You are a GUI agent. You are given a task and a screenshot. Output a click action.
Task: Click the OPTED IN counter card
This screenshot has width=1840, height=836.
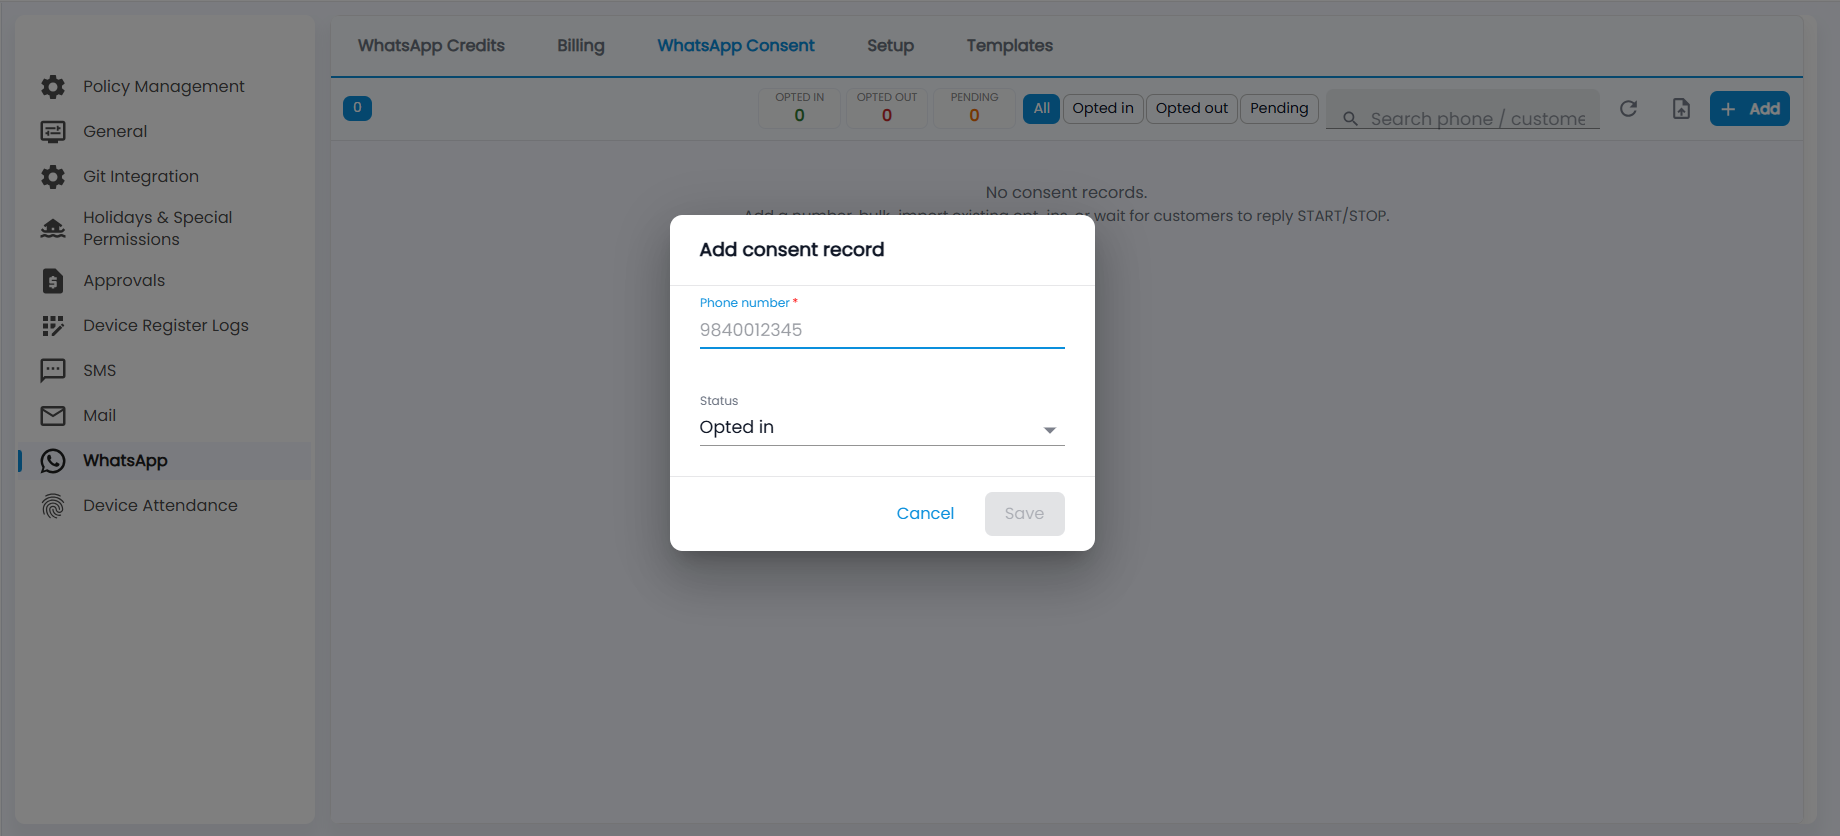pos(799,108)
